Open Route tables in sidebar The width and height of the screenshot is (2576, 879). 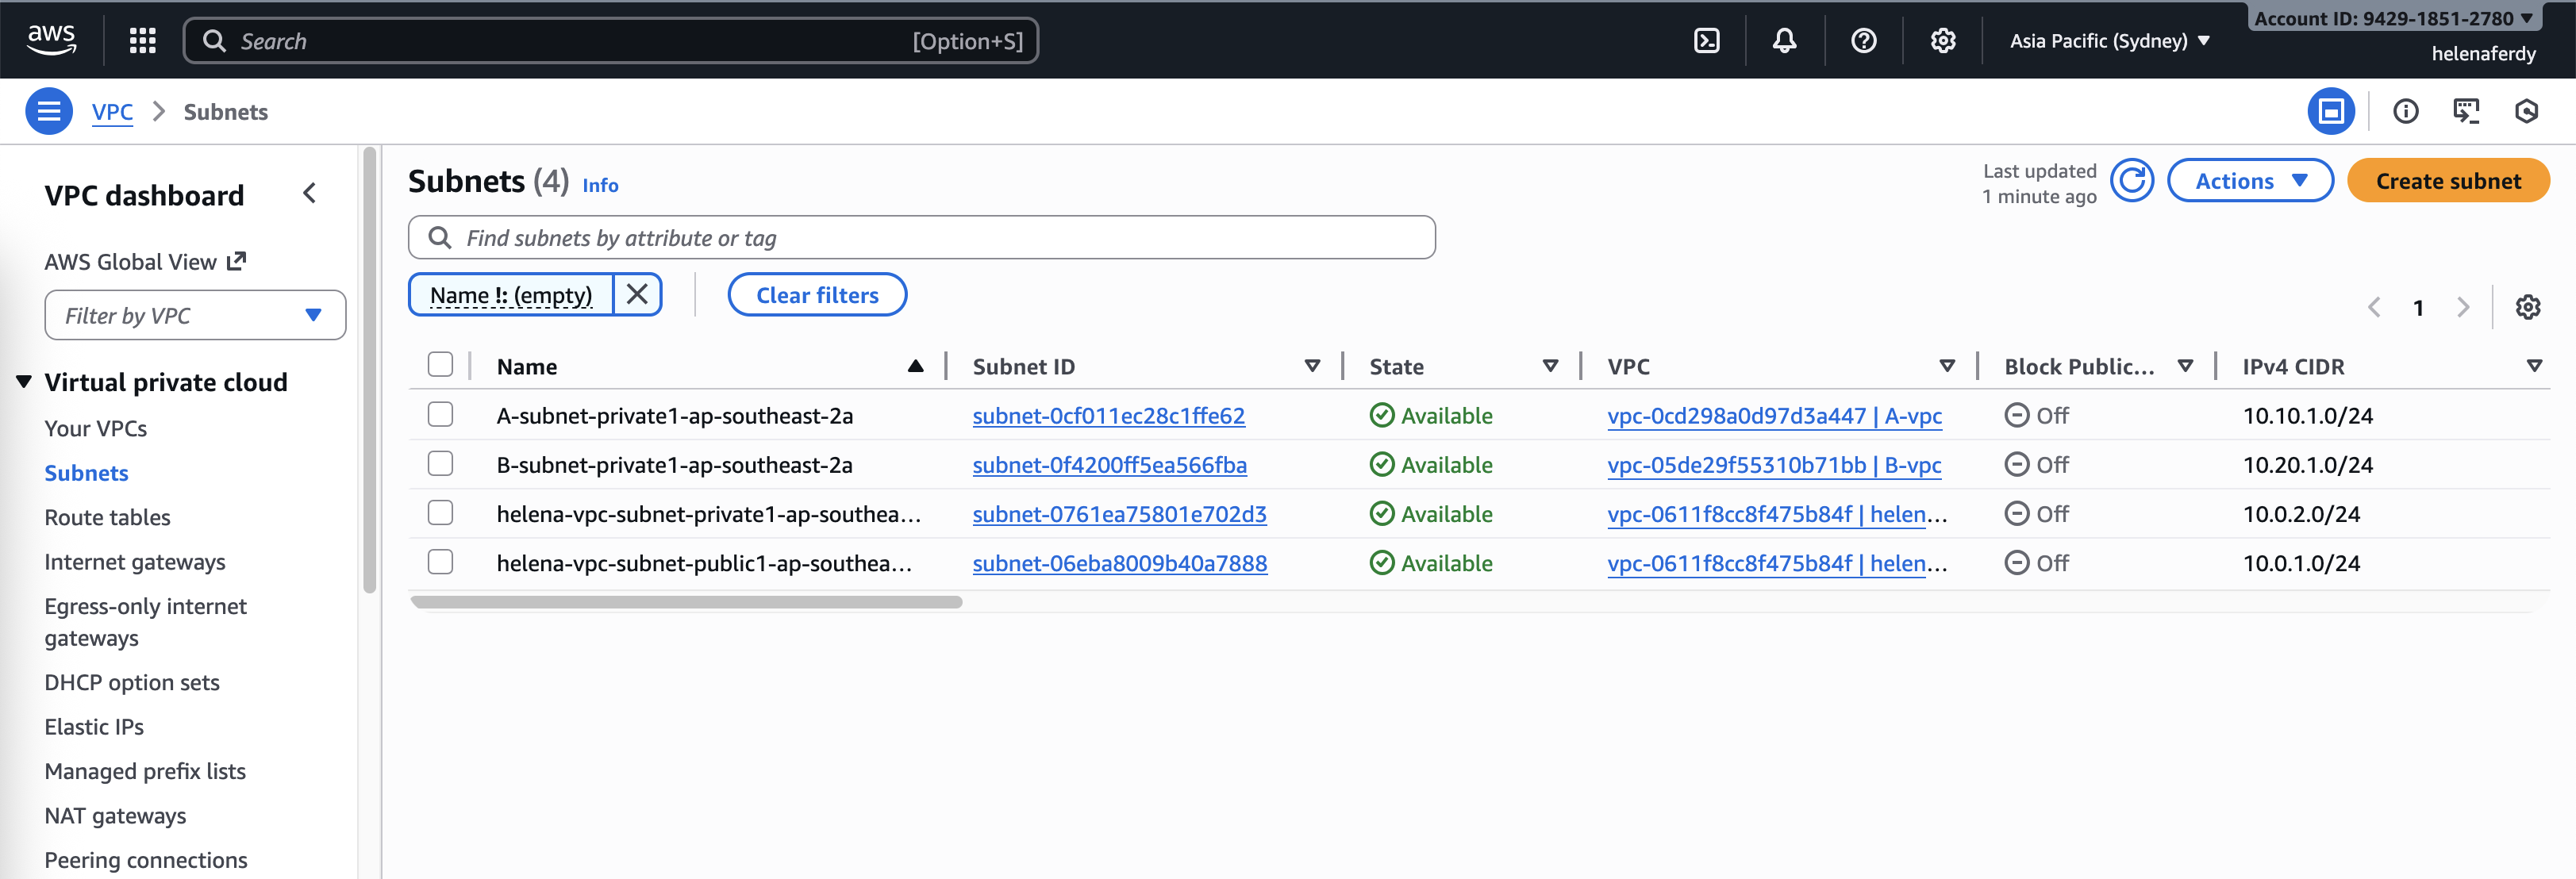pos(107,517)
